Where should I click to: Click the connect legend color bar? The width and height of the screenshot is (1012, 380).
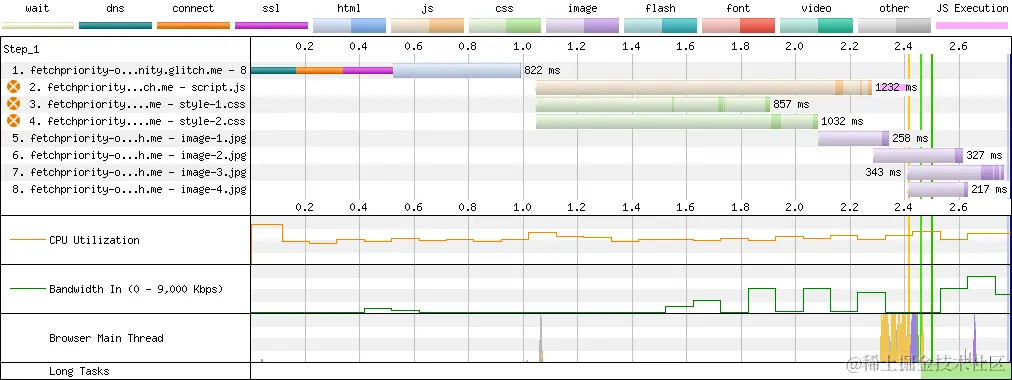point(194,26)
